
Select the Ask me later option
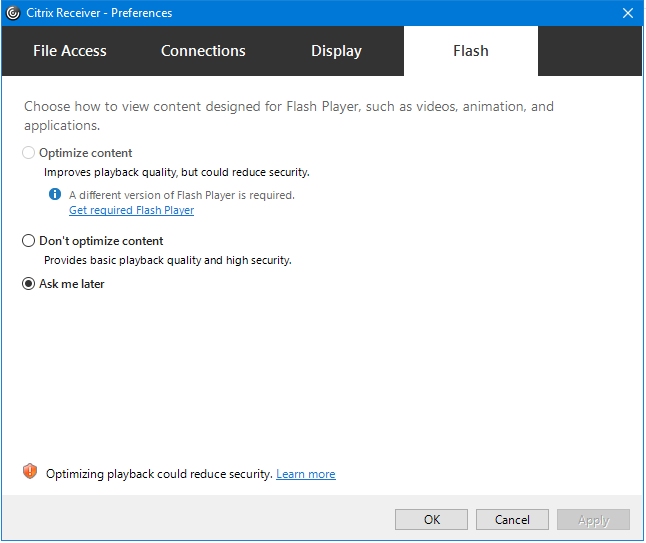28,284
